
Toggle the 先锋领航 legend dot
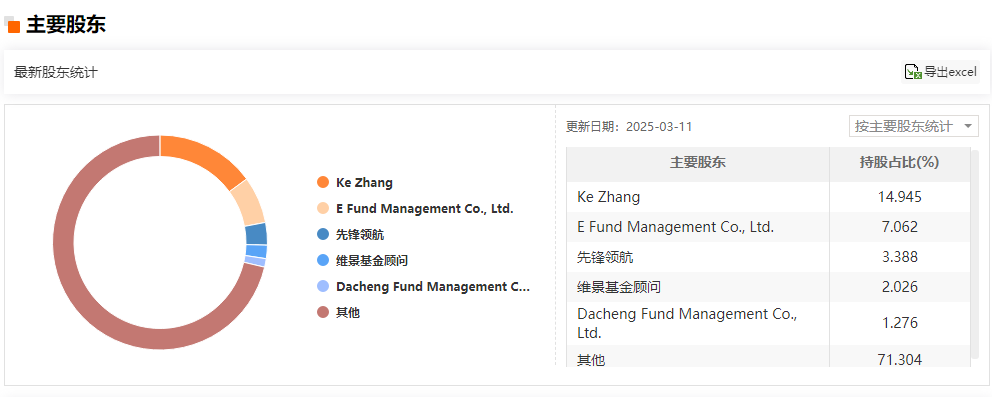[x=323, y=235]
